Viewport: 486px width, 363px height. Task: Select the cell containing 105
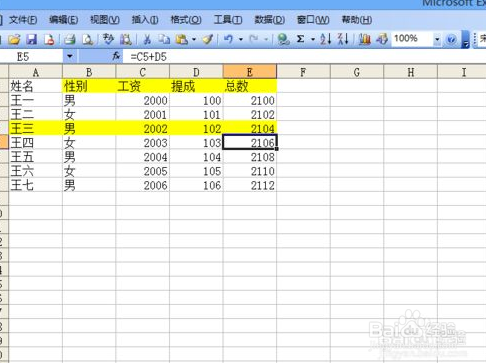(196, 171)
